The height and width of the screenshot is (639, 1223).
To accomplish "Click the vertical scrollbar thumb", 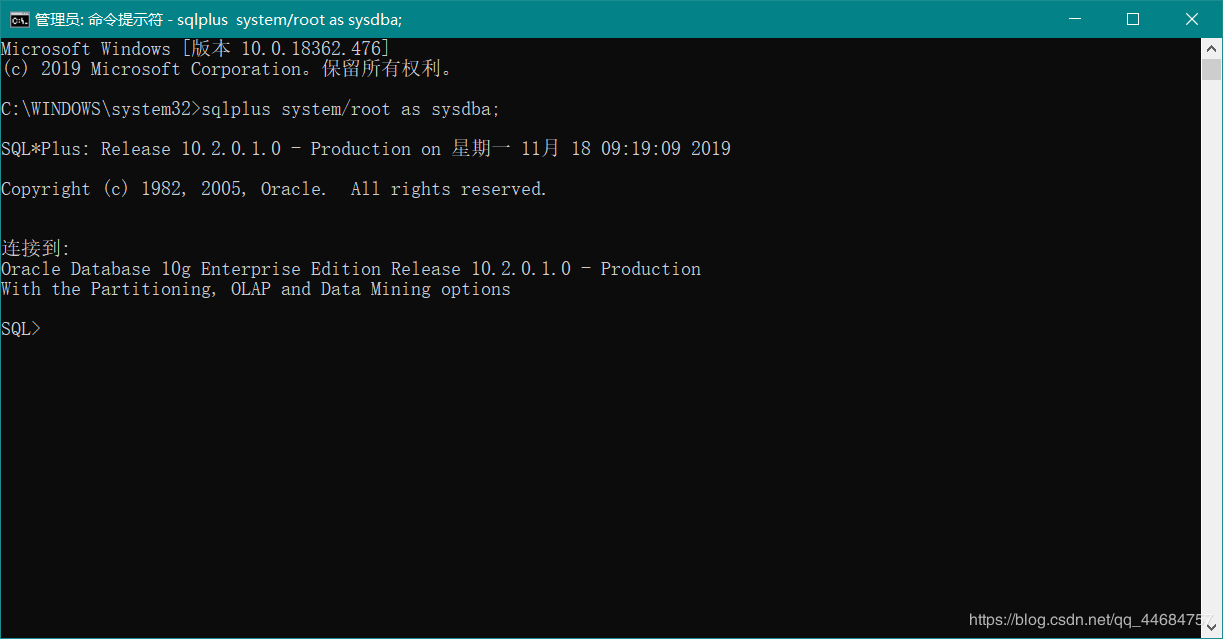I will click(x=1211, y=70).
